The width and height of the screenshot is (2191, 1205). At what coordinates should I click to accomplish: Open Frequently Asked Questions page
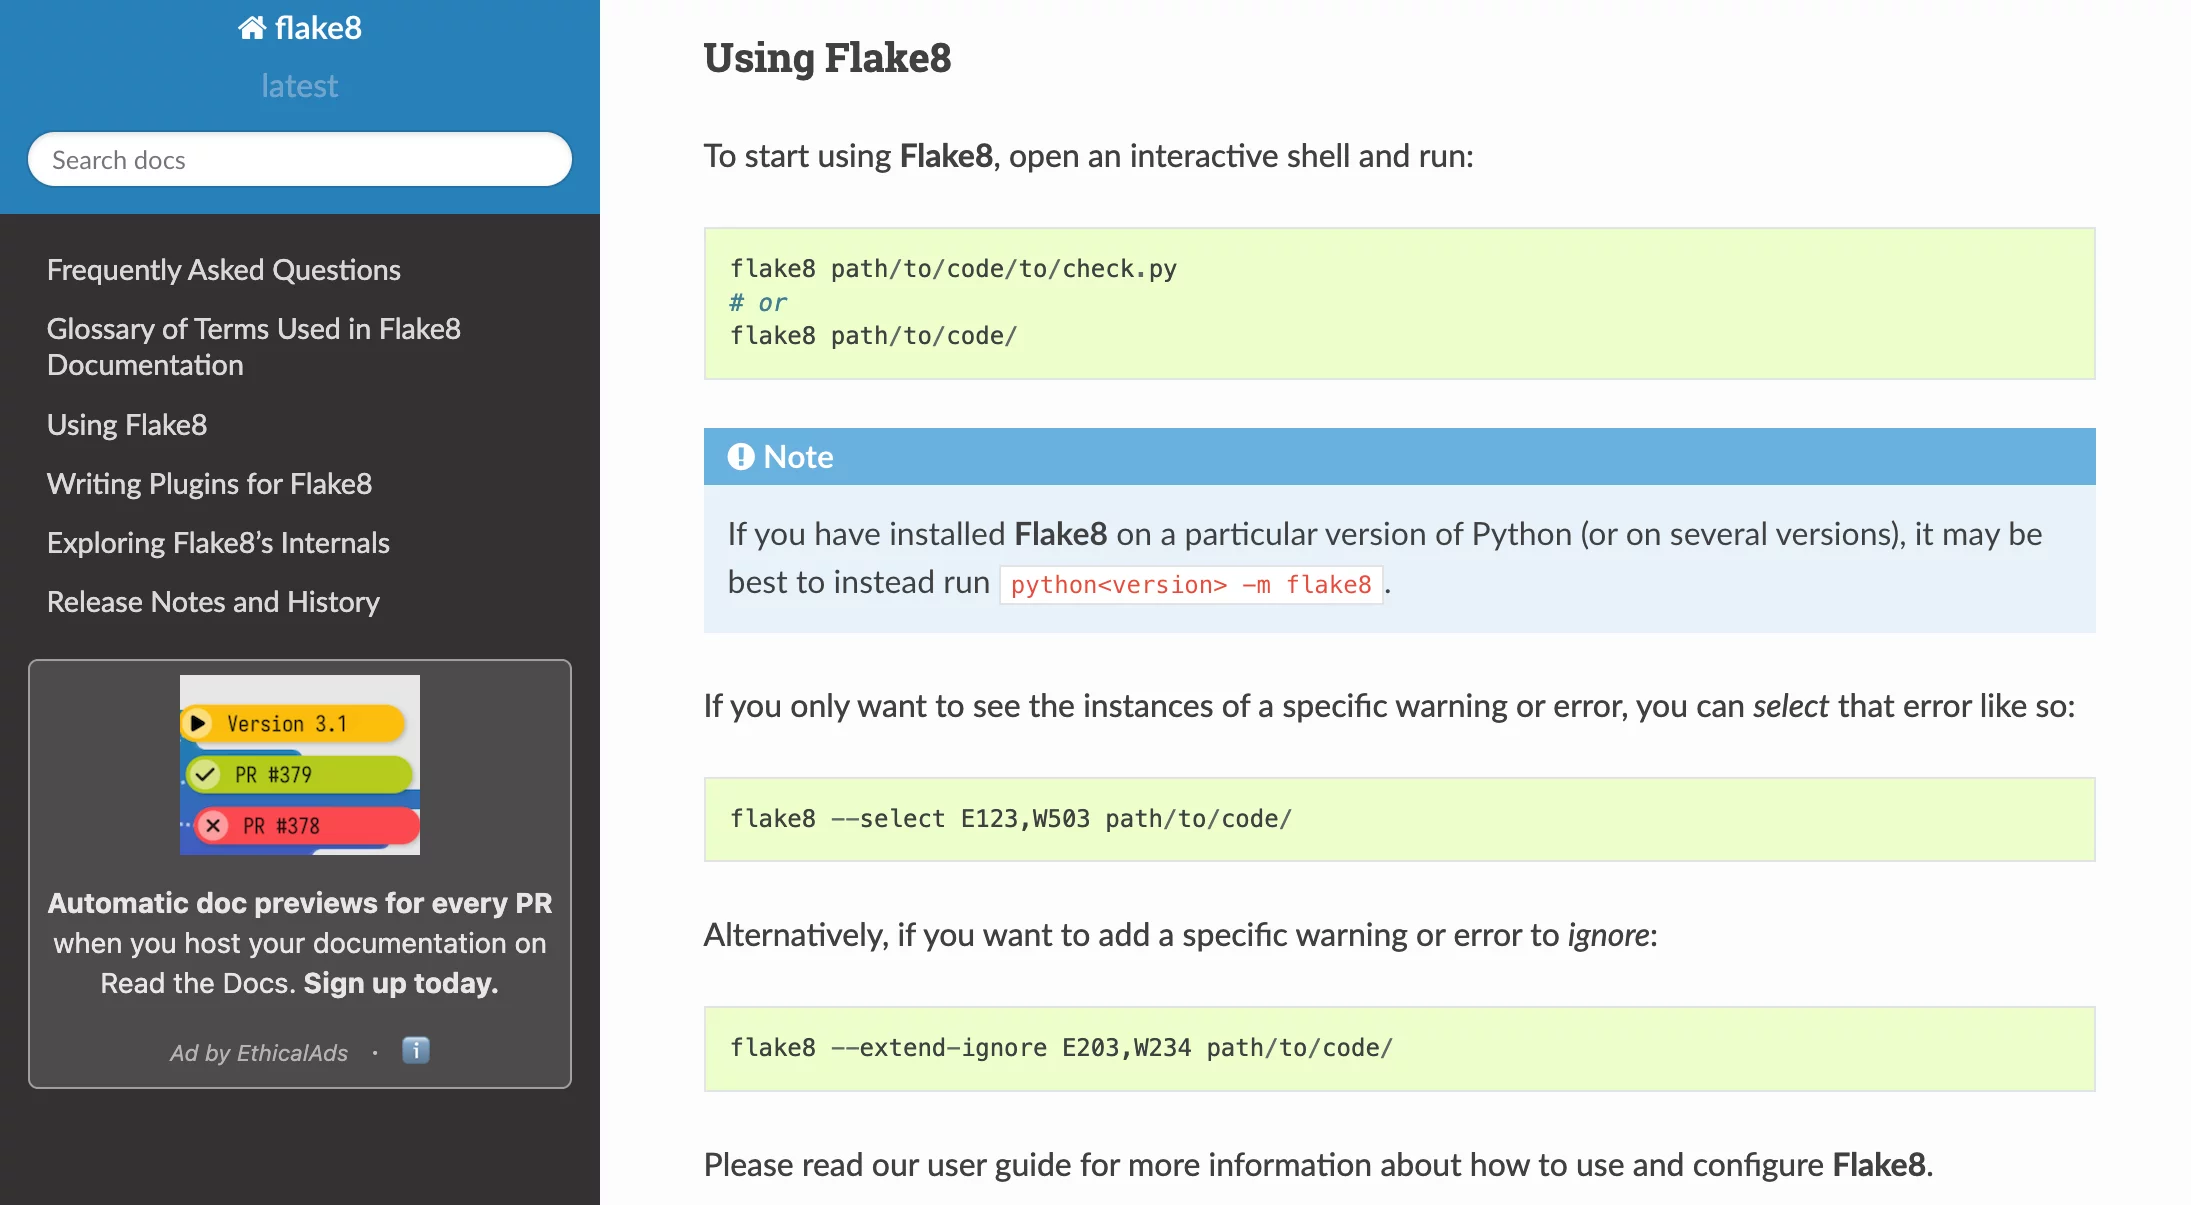point(223,270)
